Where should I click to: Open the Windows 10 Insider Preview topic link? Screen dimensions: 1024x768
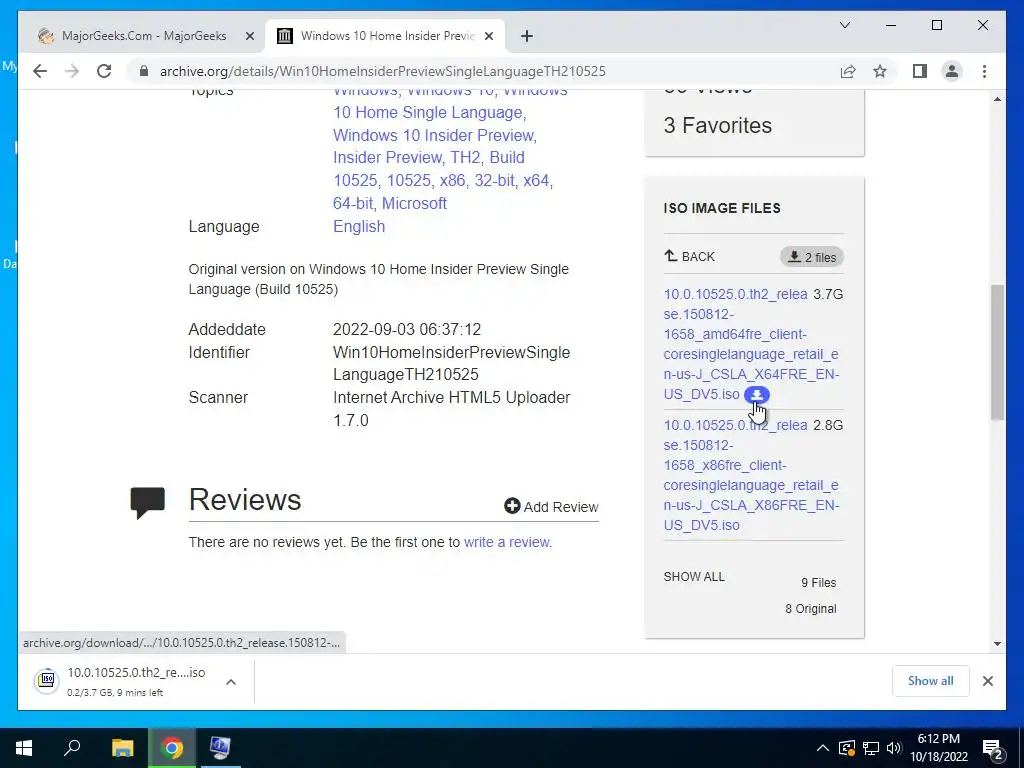click(434, 135)
